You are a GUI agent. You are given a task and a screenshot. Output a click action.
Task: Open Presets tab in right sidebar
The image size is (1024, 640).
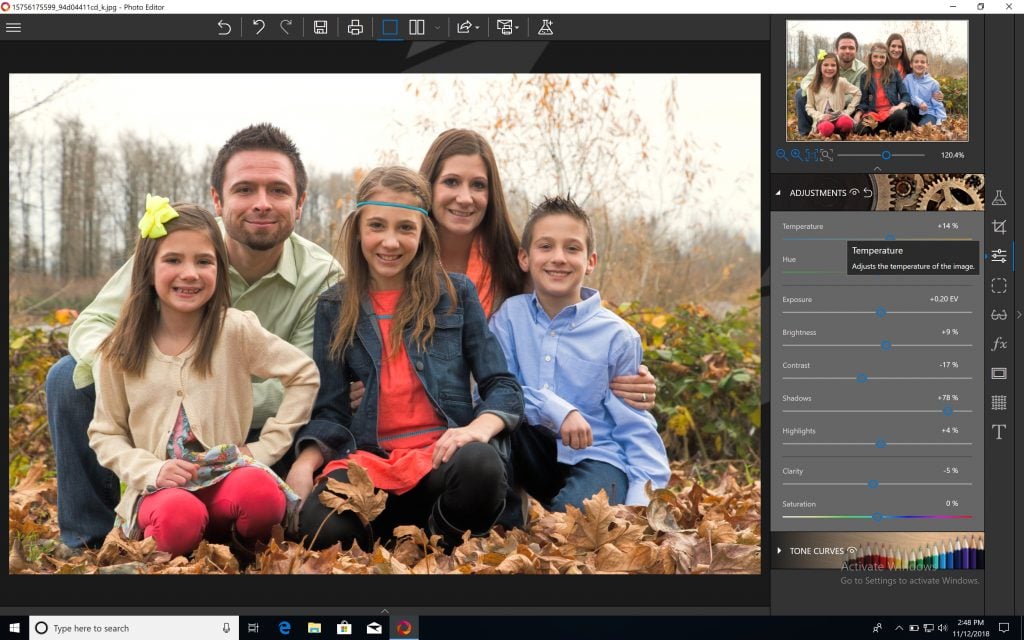(999, 198)
